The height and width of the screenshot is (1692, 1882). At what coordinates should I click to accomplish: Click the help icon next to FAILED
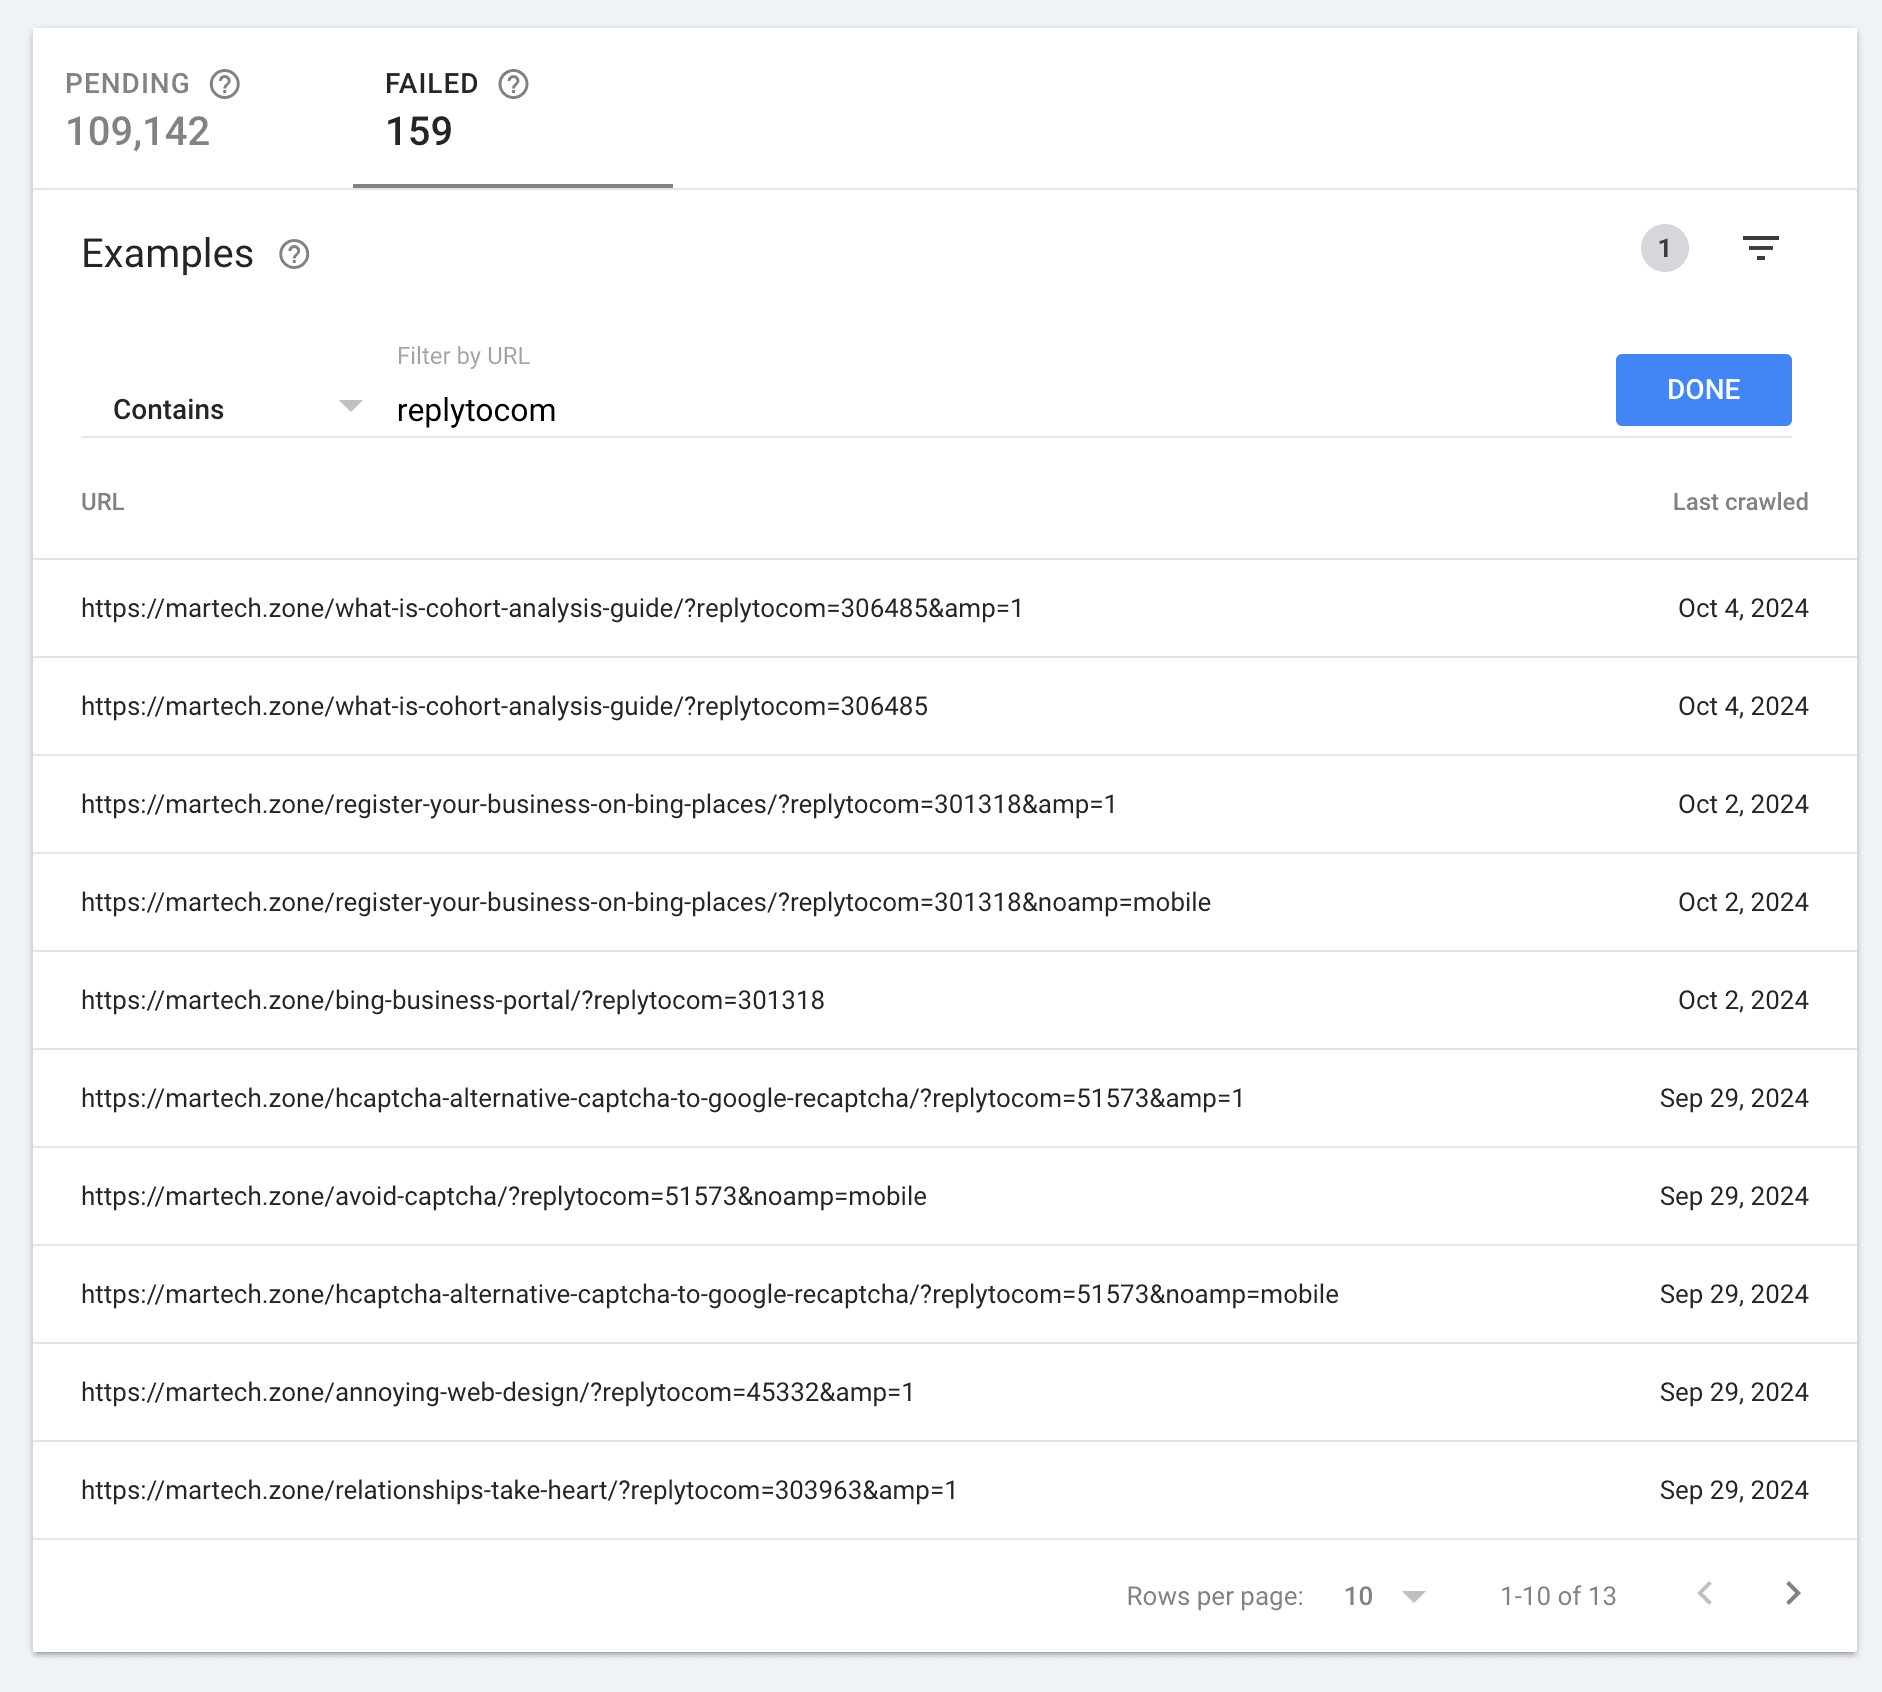[x=513, y=84]
